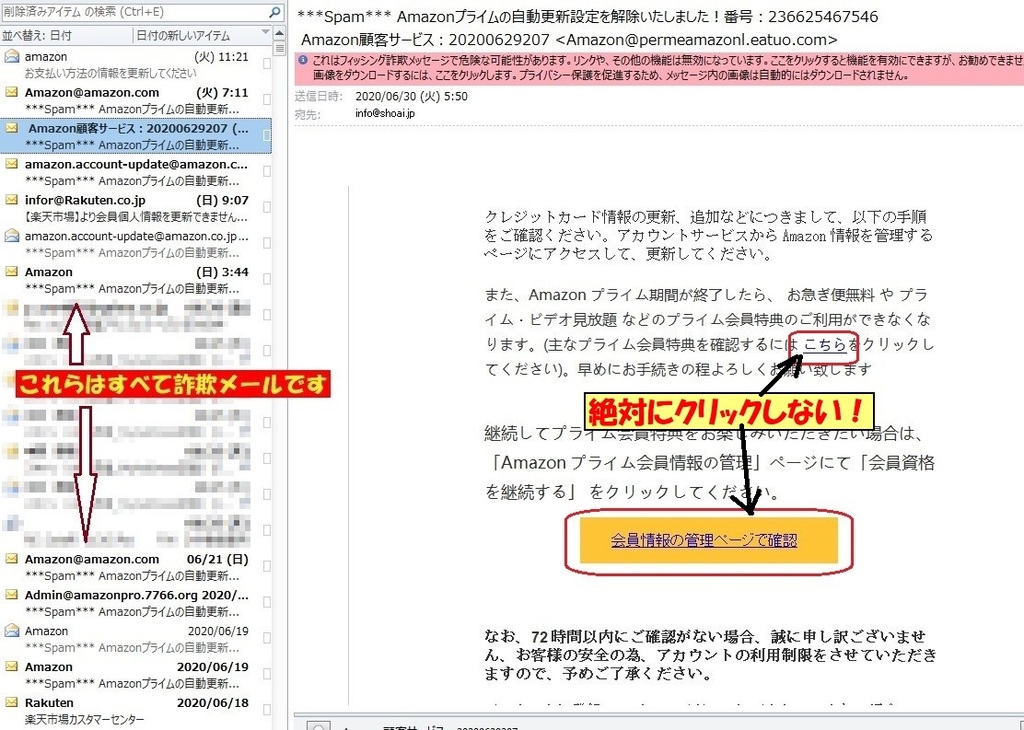Toggle the flag box for the Rakuten 2020/06/18 message

pos(266,710)
